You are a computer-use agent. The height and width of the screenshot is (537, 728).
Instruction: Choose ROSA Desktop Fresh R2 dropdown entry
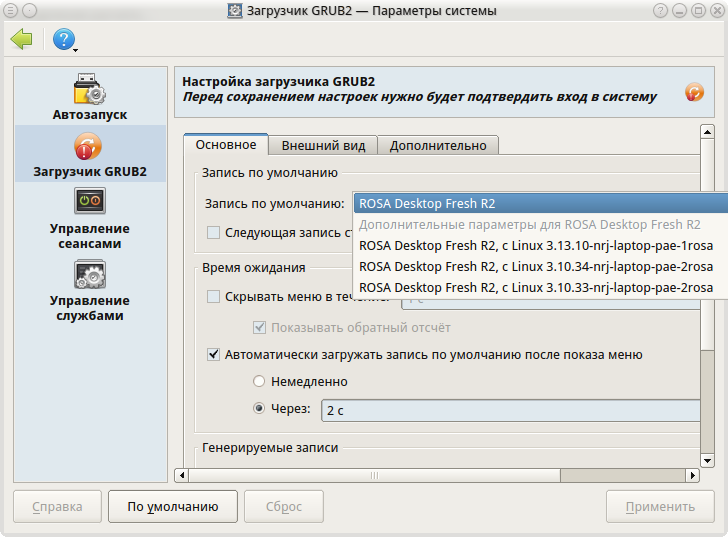(x=540, y=203)
